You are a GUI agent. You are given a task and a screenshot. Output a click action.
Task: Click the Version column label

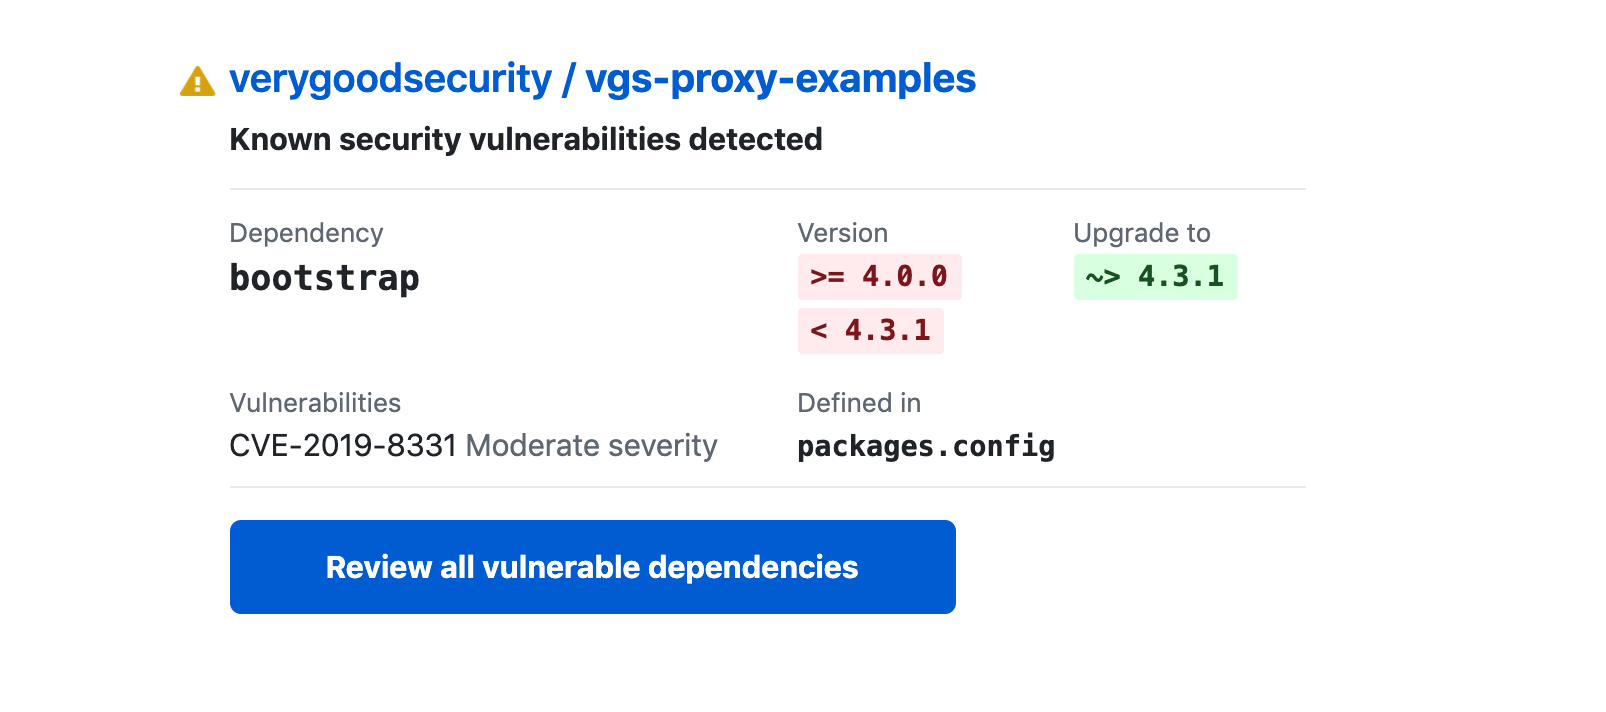843,233
